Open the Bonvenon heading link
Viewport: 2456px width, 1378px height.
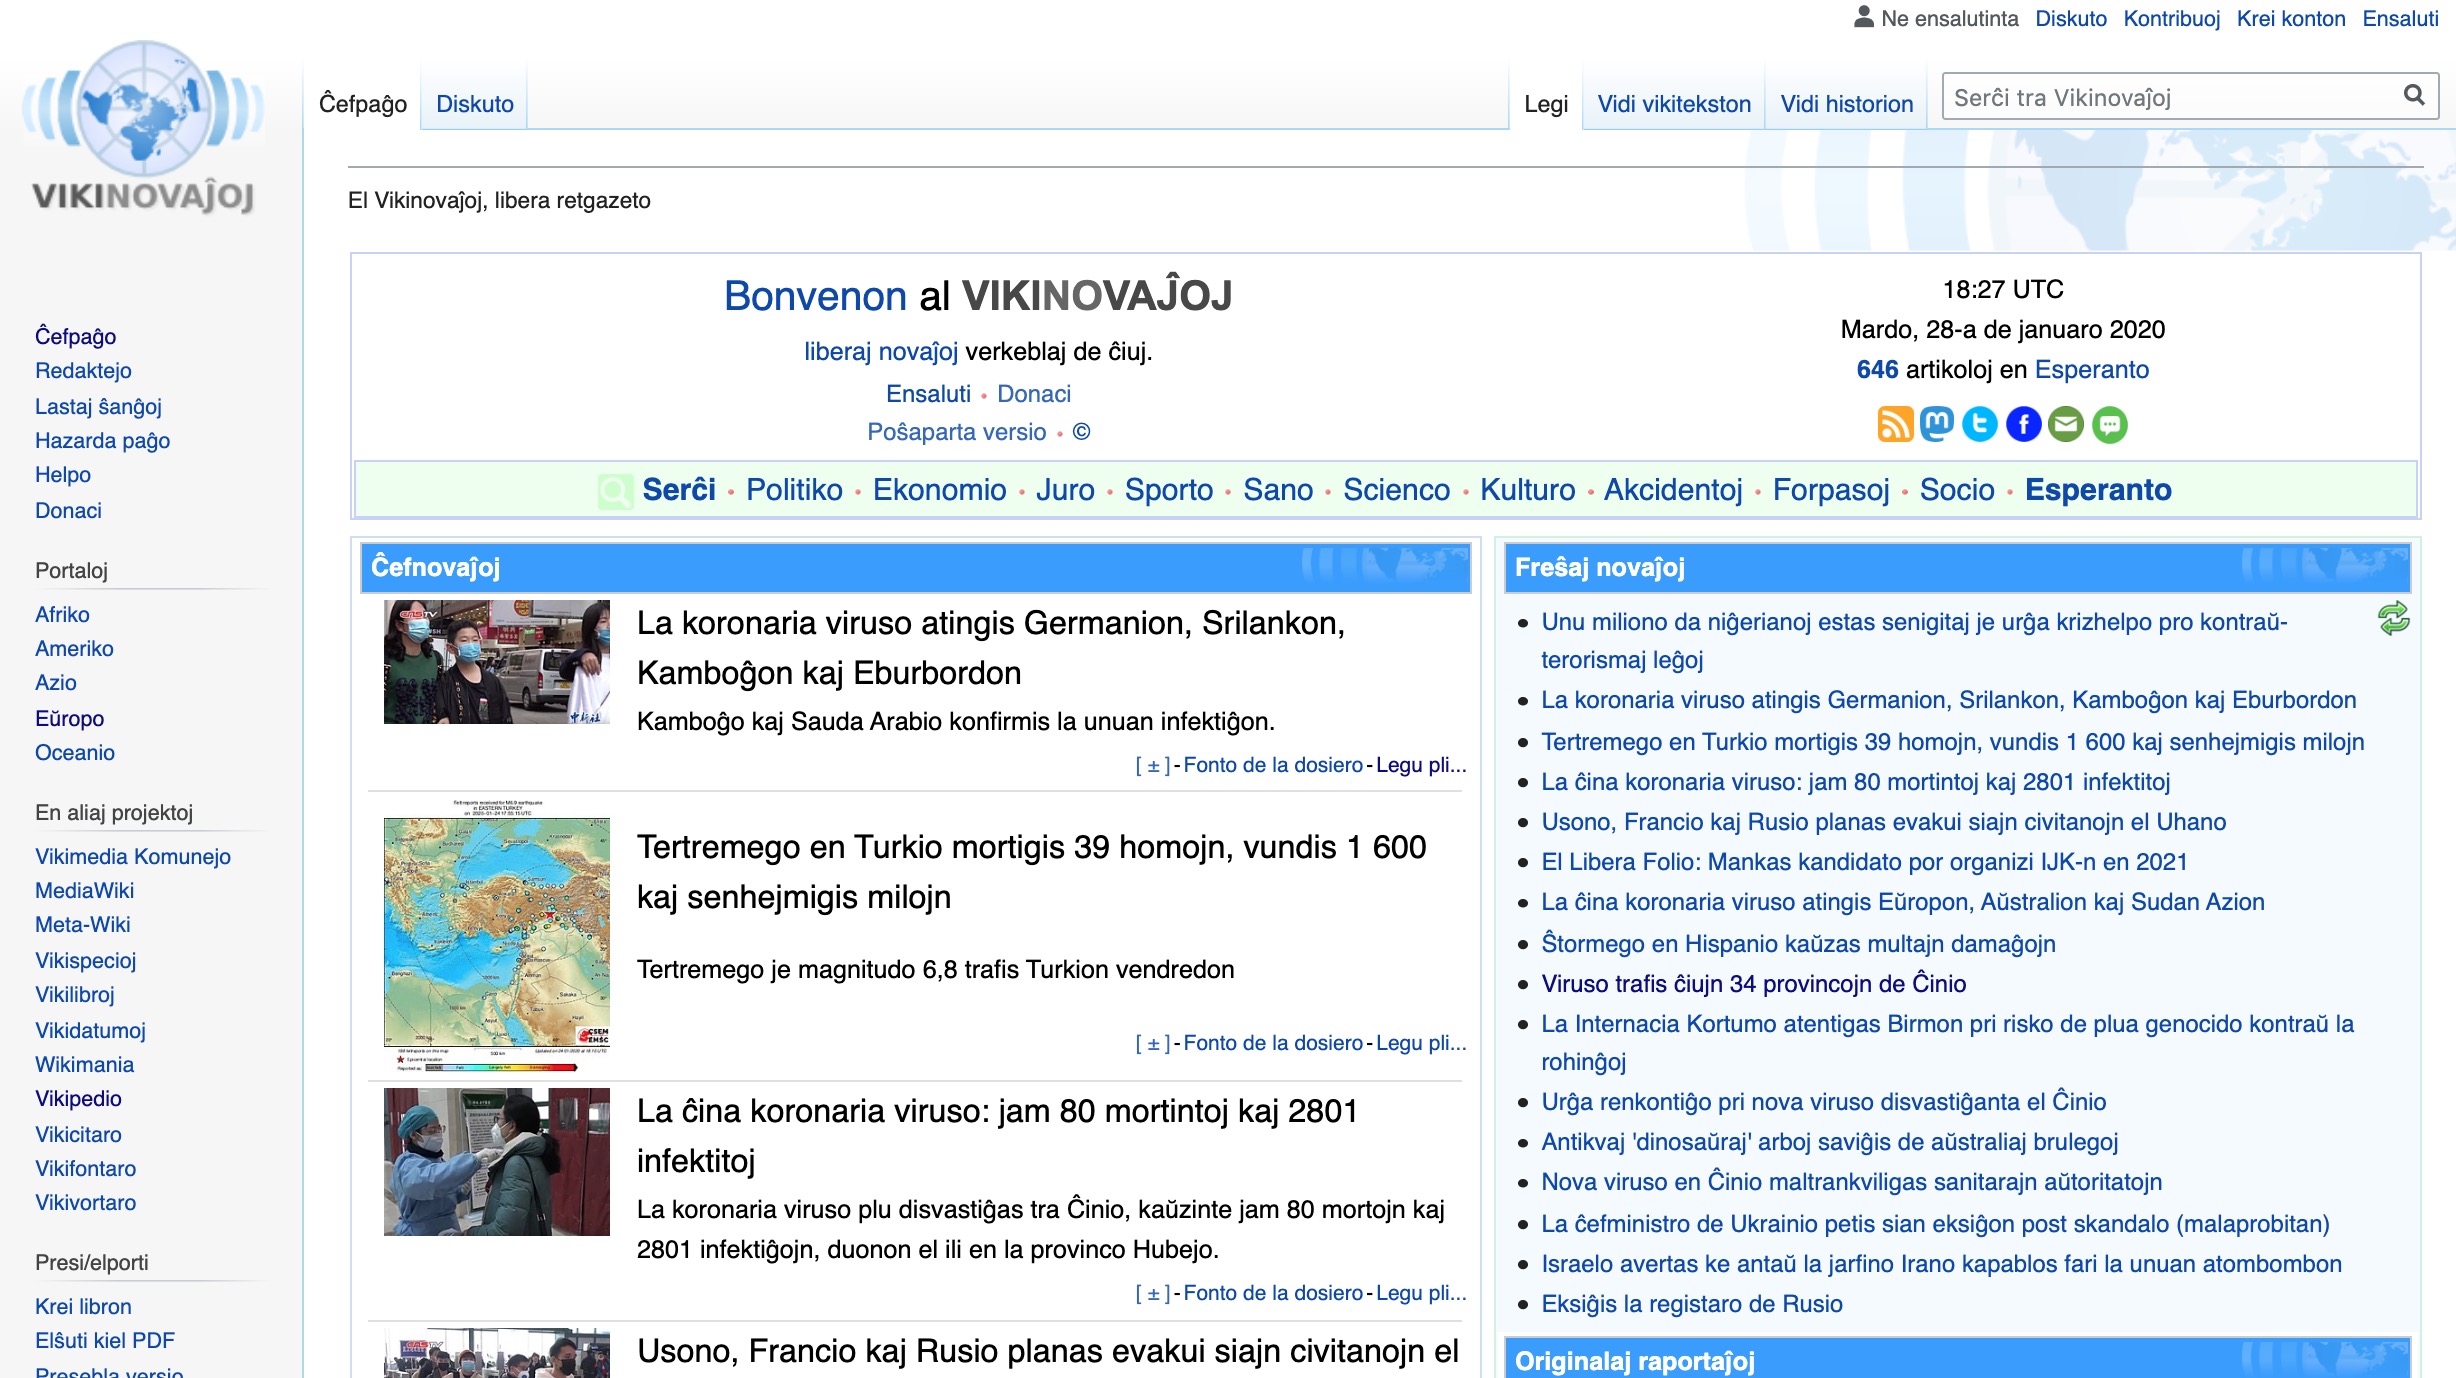pyautogui.click(x=815, y=296)
